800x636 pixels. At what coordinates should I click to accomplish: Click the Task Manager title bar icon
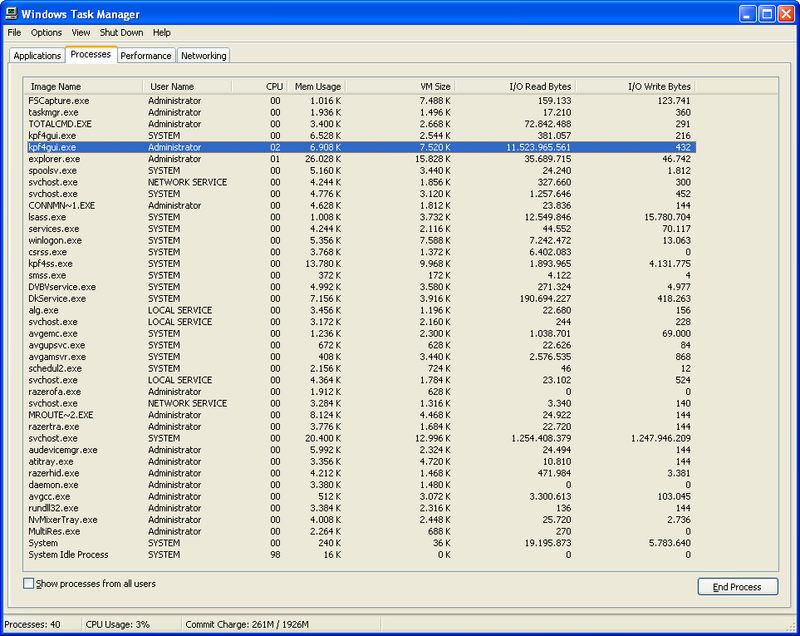11,14
